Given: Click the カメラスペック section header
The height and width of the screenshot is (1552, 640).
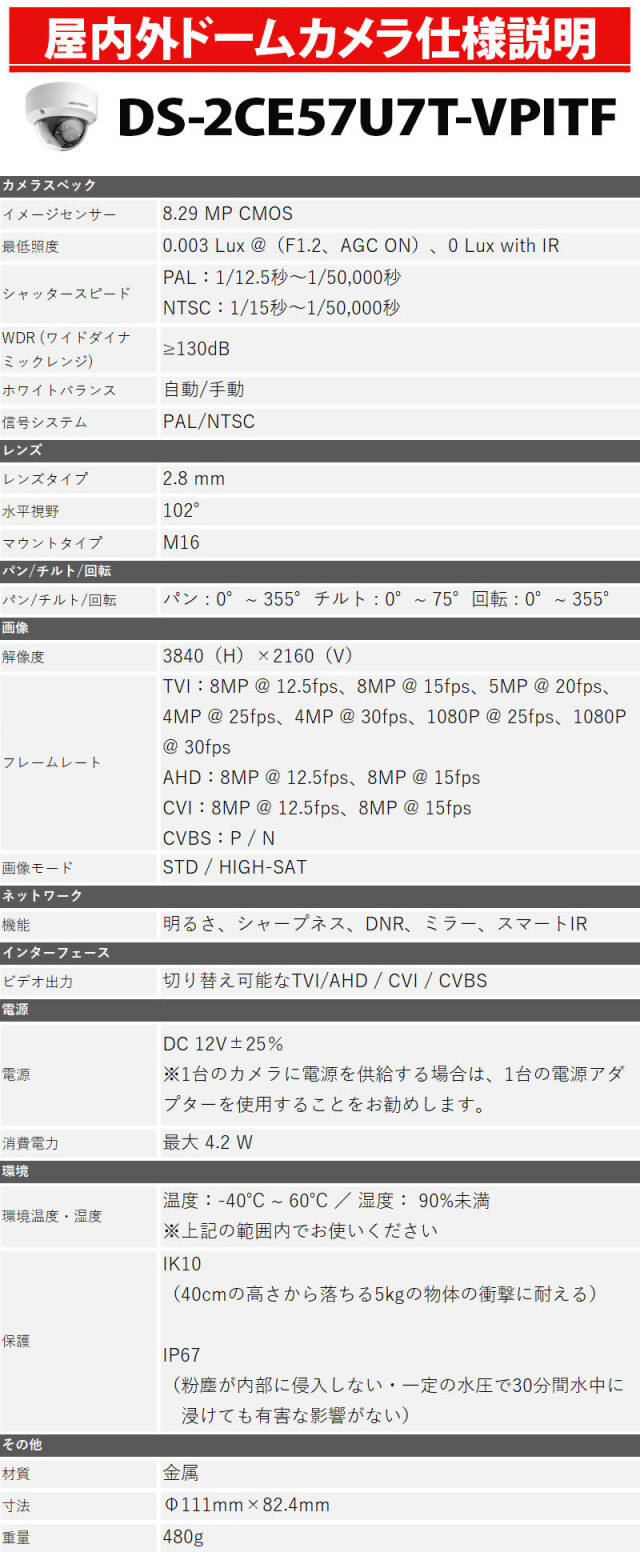Looking at the screenshot, I should [x=50, y=186].
